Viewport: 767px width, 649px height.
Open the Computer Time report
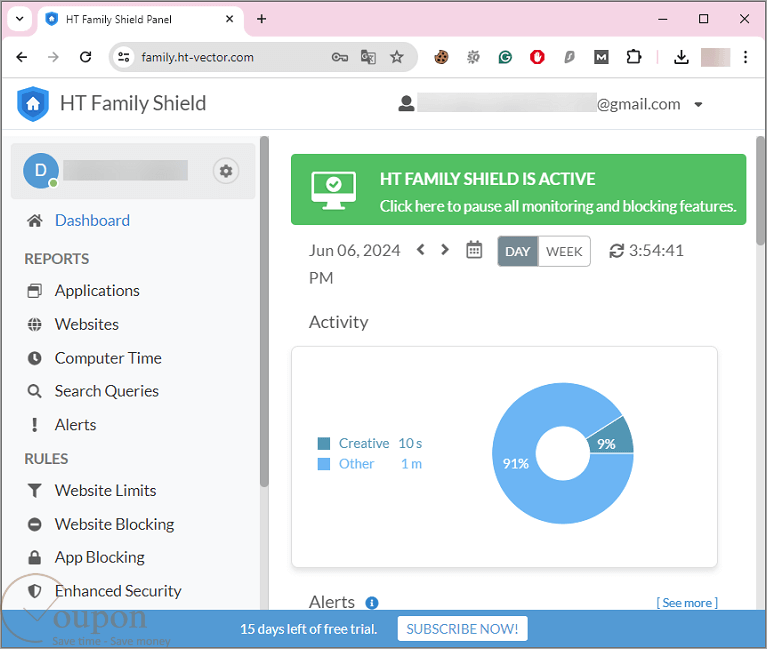point(108,358)
